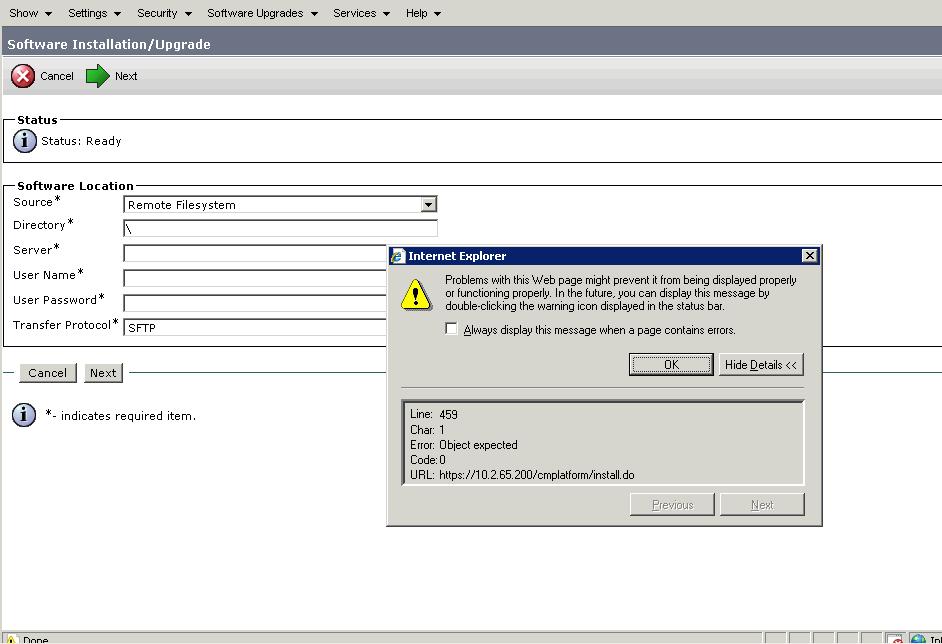Click into the User Name field

click(x=255, y=278)
